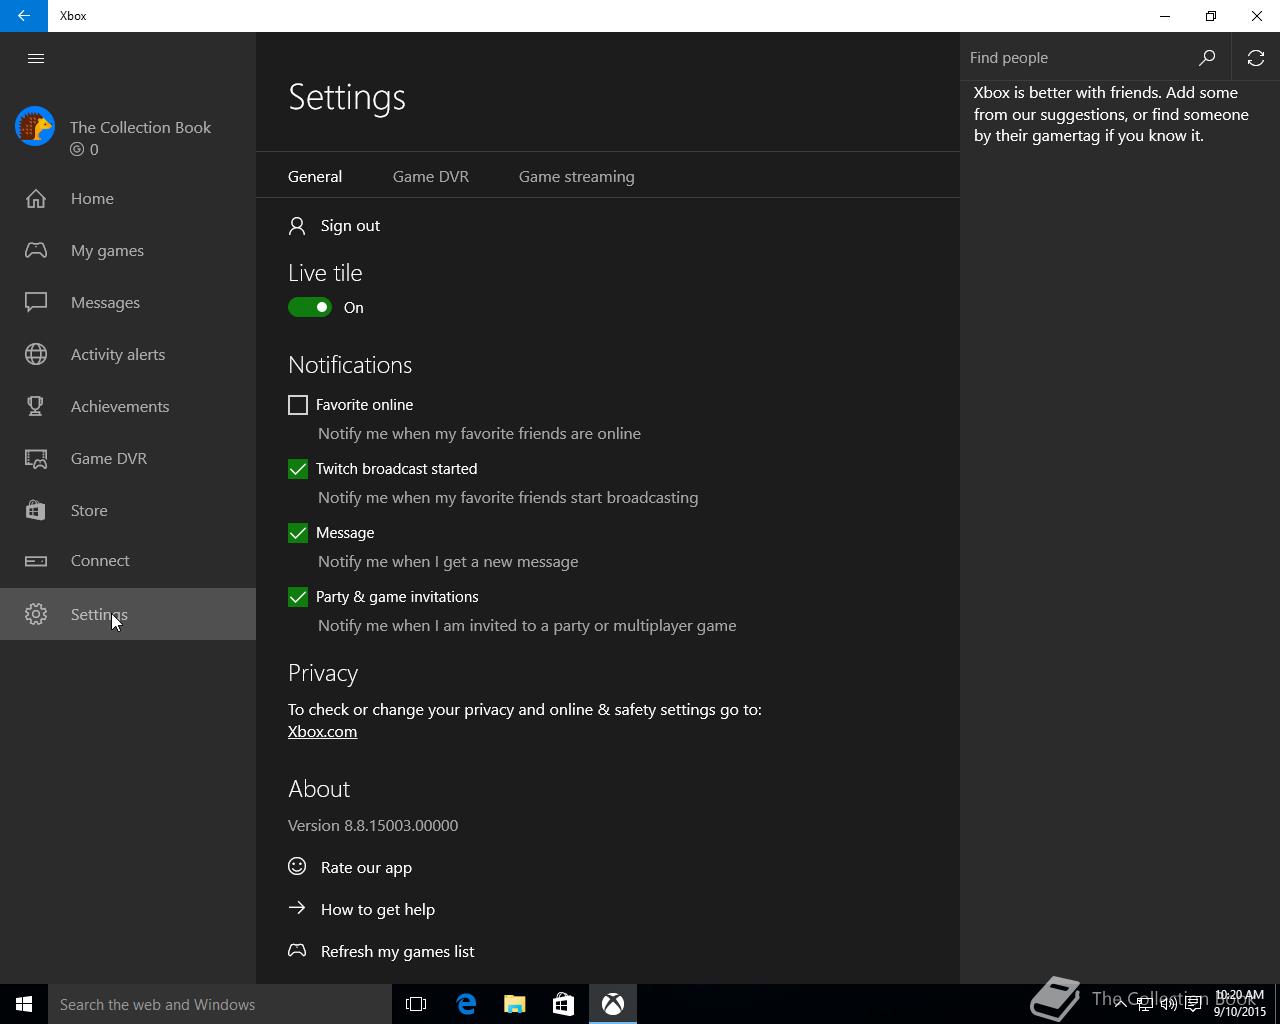Click the Find people search field
Viewport: 1280px width, 1024px height.
[1078, 58]
